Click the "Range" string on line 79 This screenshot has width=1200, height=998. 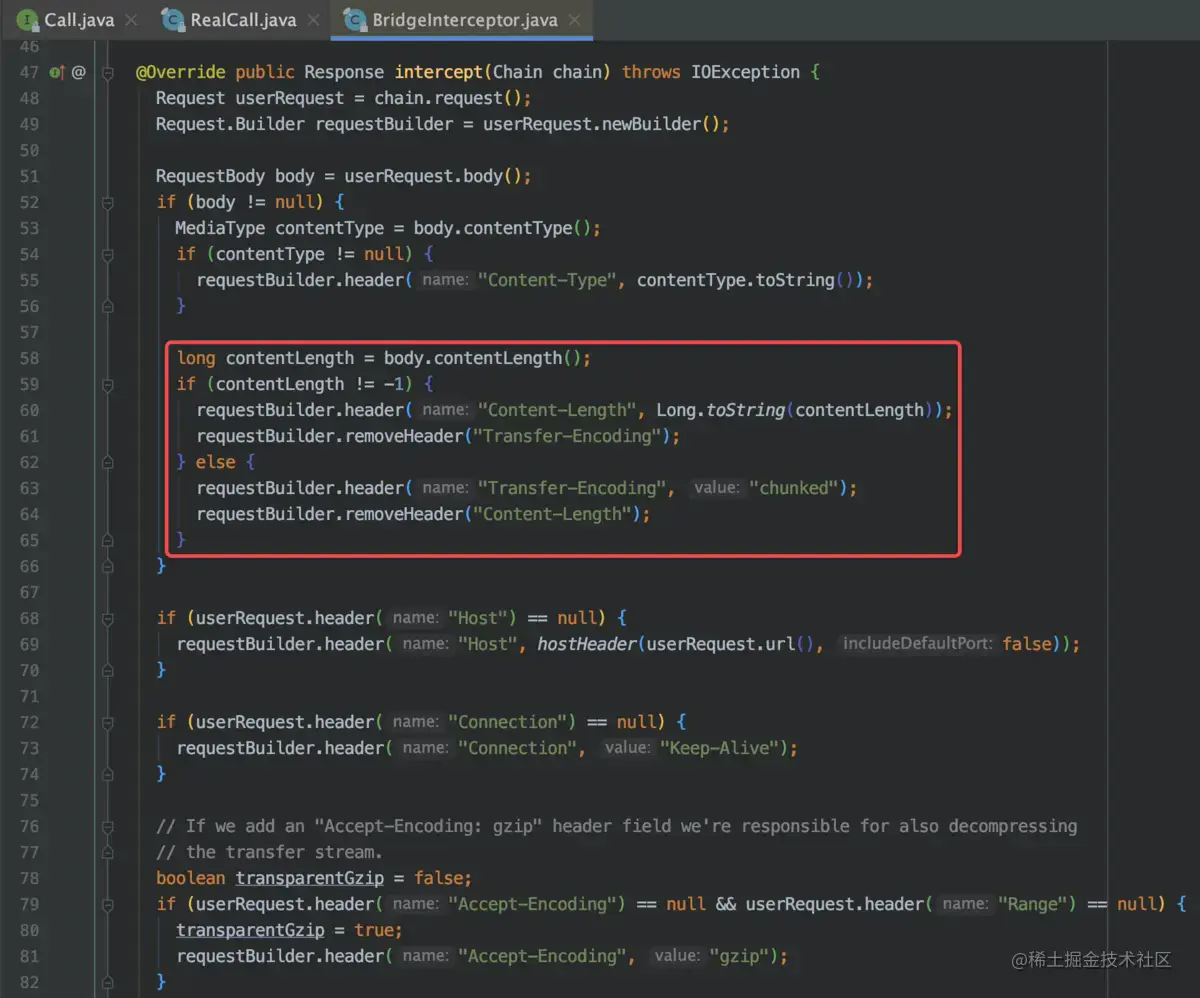click(1032, 904)
